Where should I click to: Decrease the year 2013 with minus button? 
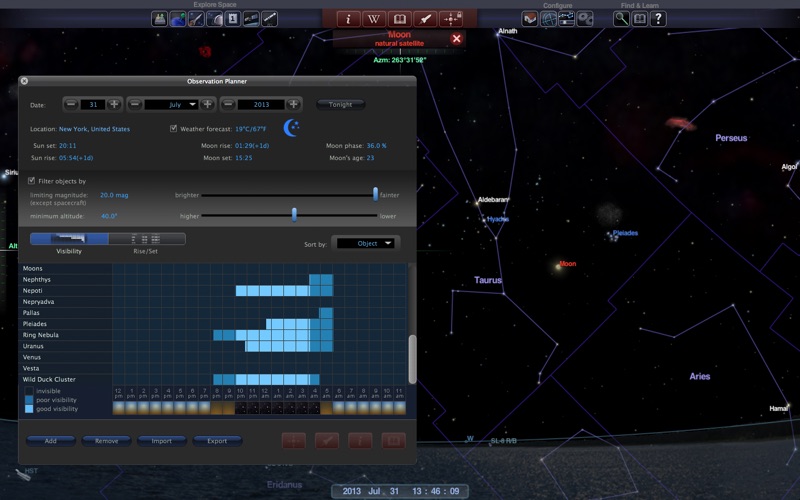coord(228,104)
